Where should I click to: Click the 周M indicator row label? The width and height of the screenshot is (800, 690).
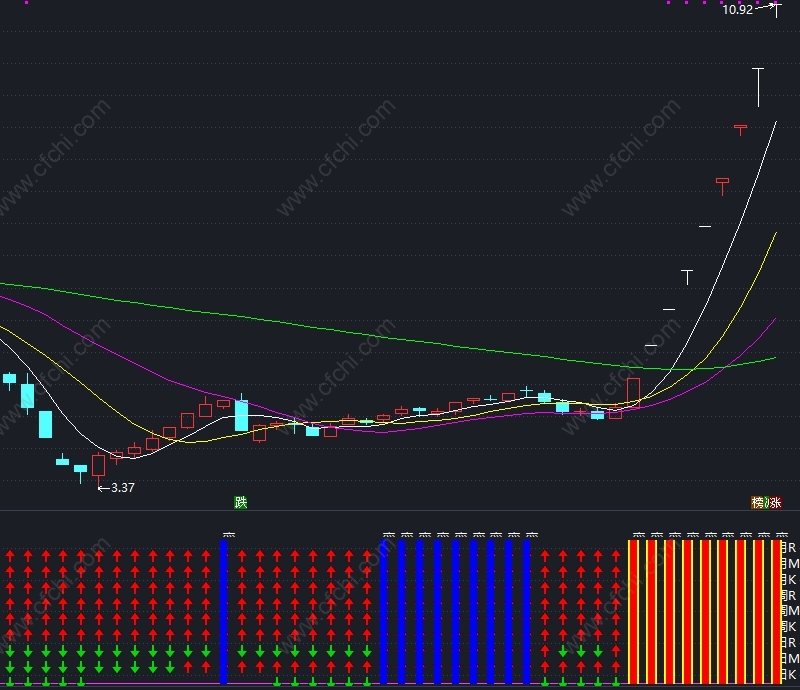pos(789,611)
